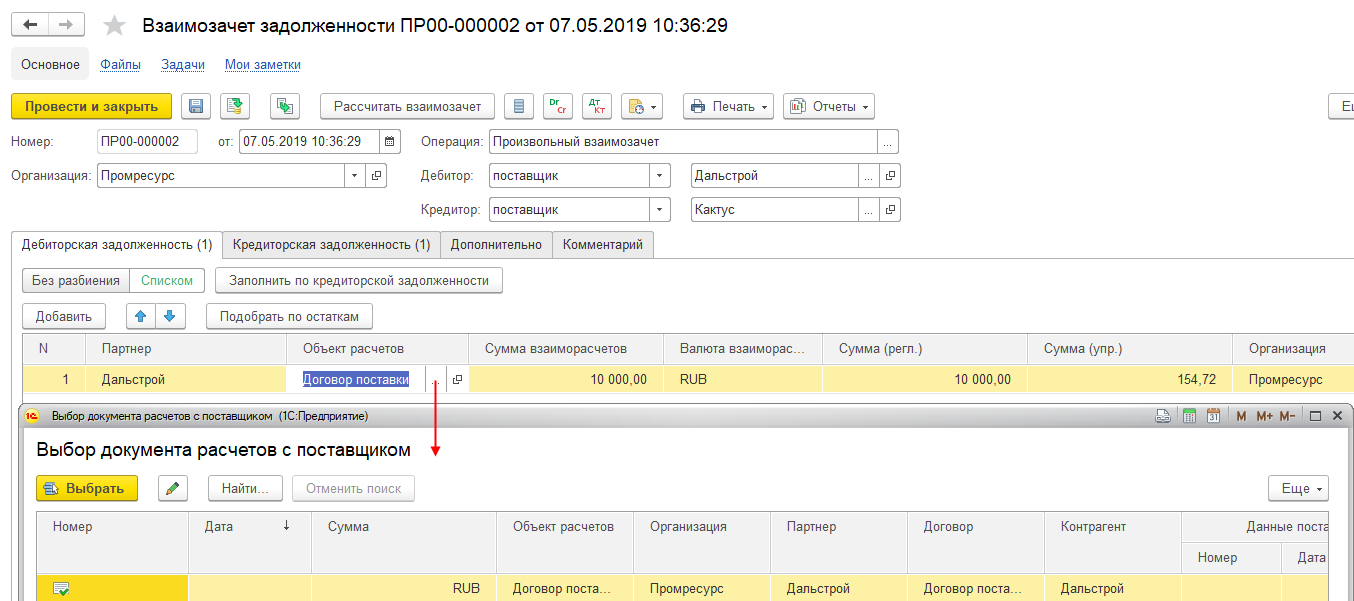Click the M- memory button in the dialog title bar
This screenshot has height=601, width=1354.
point(1287,415)
